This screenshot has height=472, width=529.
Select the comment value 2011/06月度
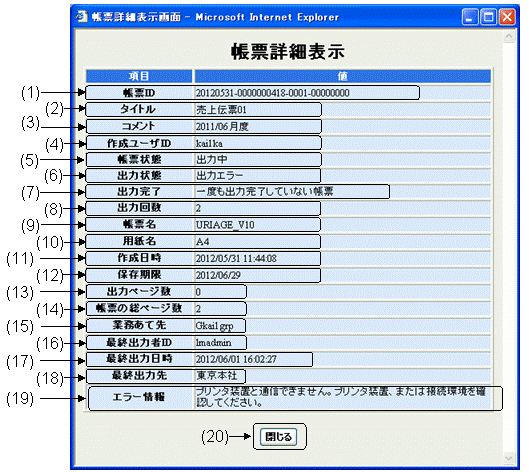(x=222, y=127)
